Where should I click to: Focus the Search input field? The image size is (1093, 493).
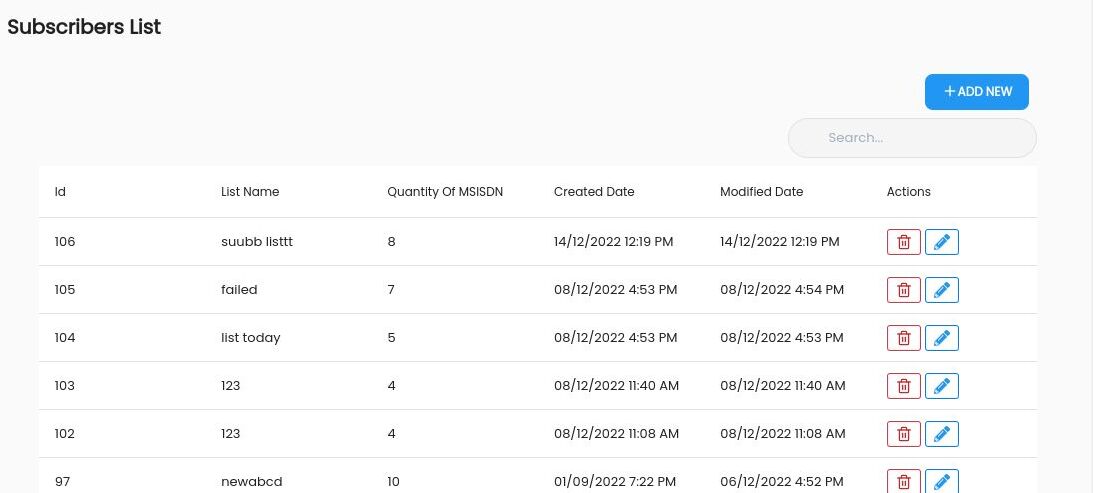click(912, 138)
